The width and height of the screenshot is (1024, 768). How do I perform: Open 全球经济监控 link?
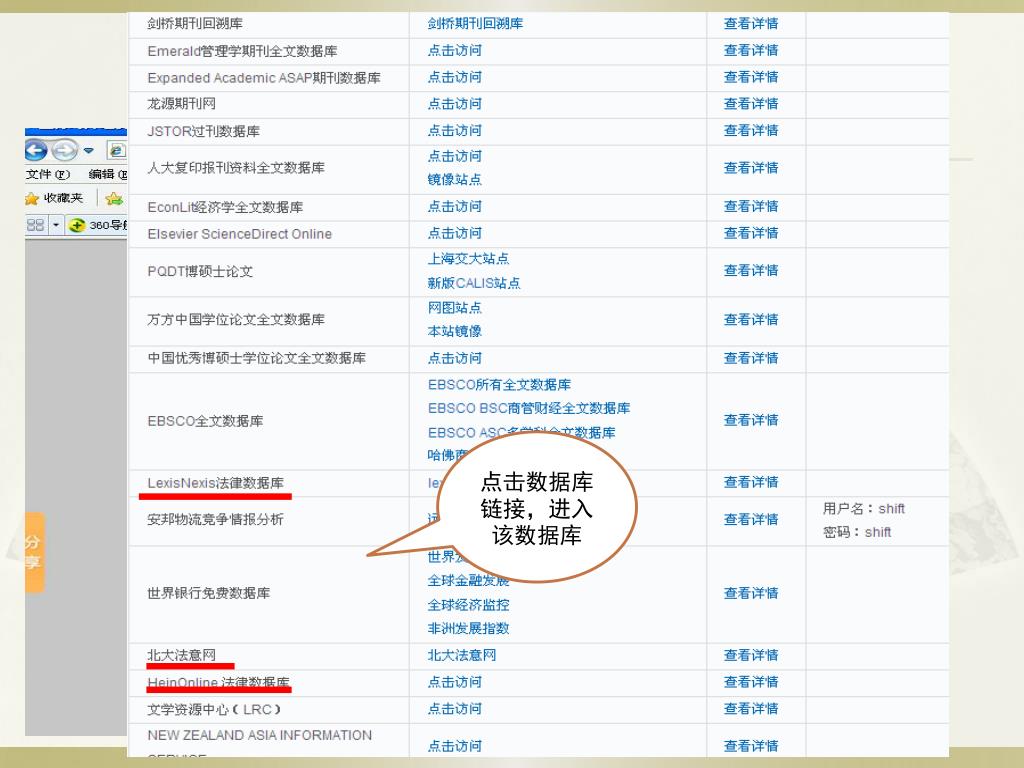click(468, 605)
